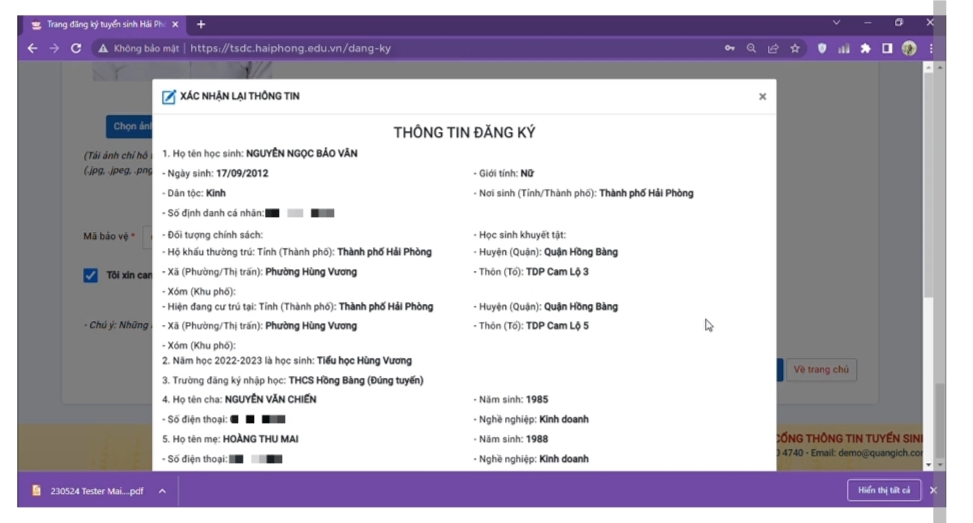Click 'Hiển thị tất cả' downloads button

884,490
